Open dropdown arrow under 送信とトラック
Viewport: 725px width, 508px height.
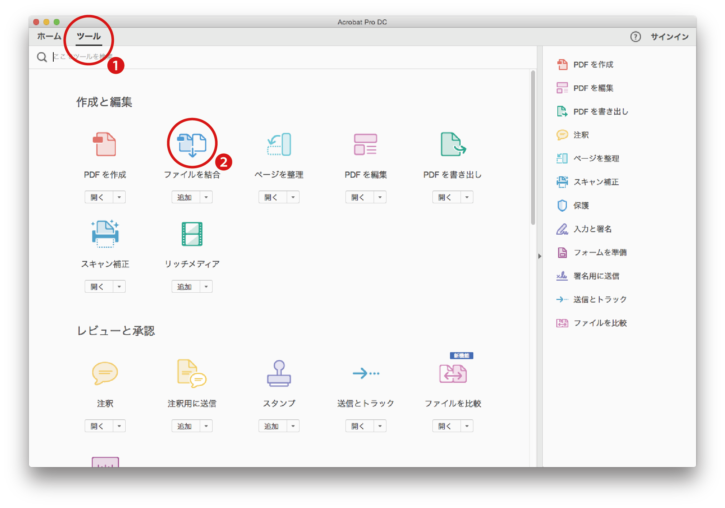[381, 426]
